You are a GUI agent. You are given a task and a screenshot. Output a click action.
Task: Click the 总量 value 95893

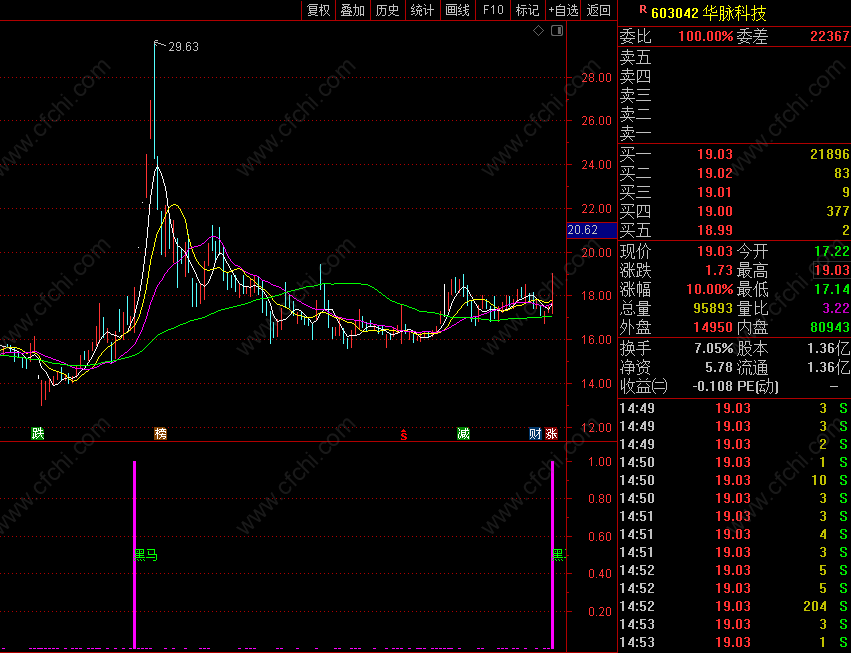tap(713, 308)
